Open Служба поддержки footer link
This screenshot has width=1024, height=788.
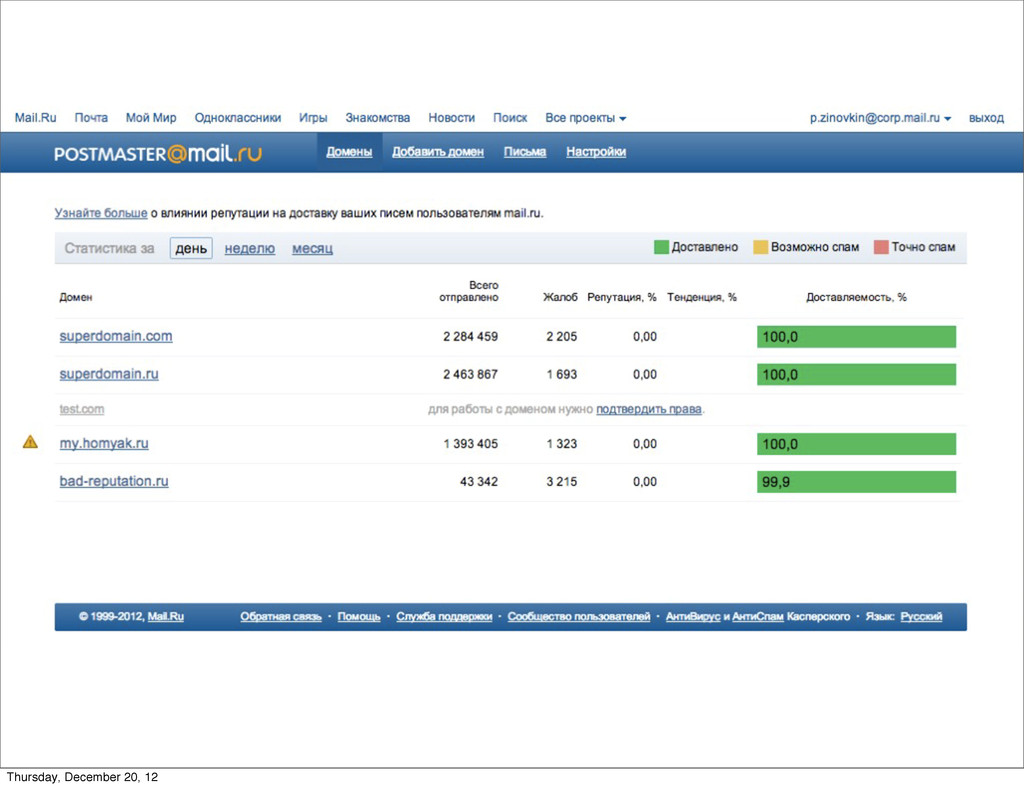coord(444,616)
